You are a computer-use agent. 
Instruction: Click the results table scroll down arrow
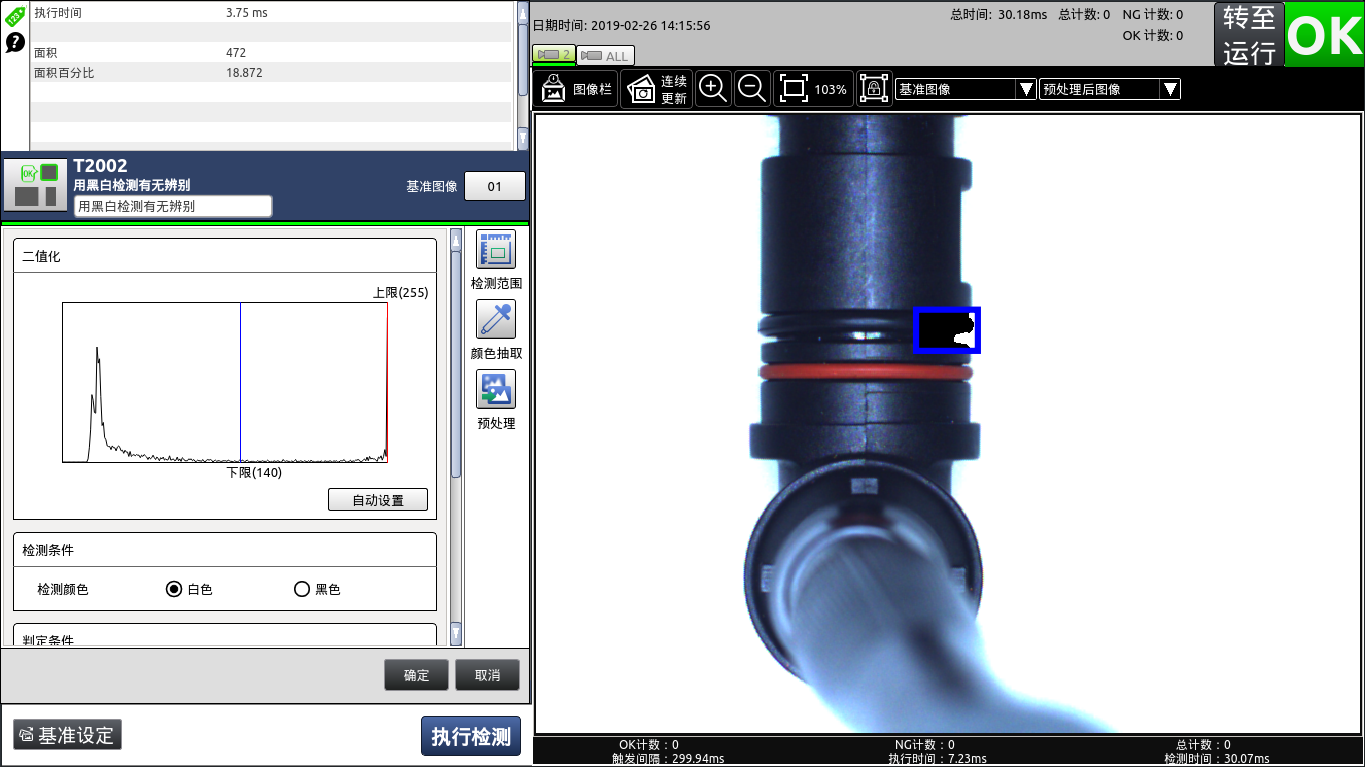pyautogui.click(x=522, y=141)
